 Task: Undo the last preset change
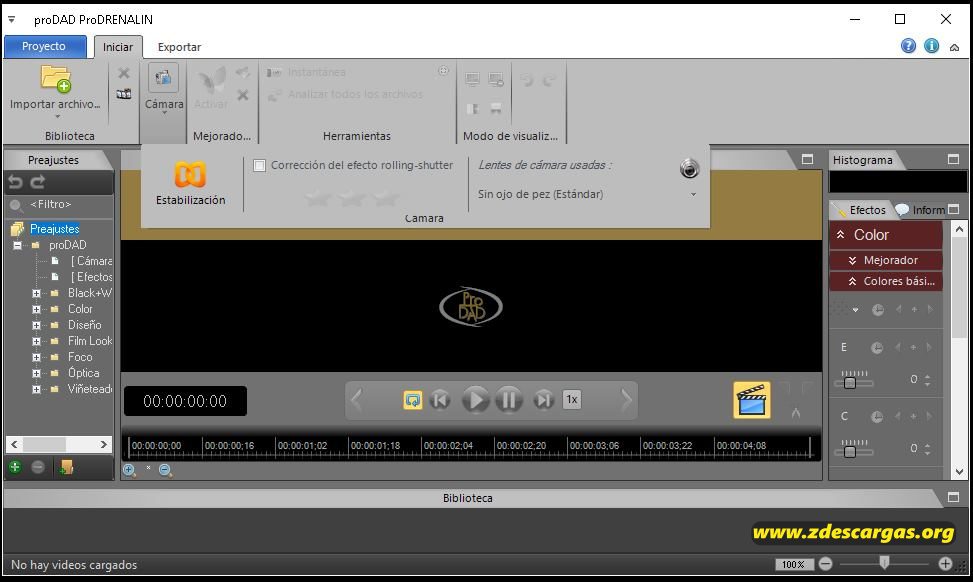(x=16, y=182)
